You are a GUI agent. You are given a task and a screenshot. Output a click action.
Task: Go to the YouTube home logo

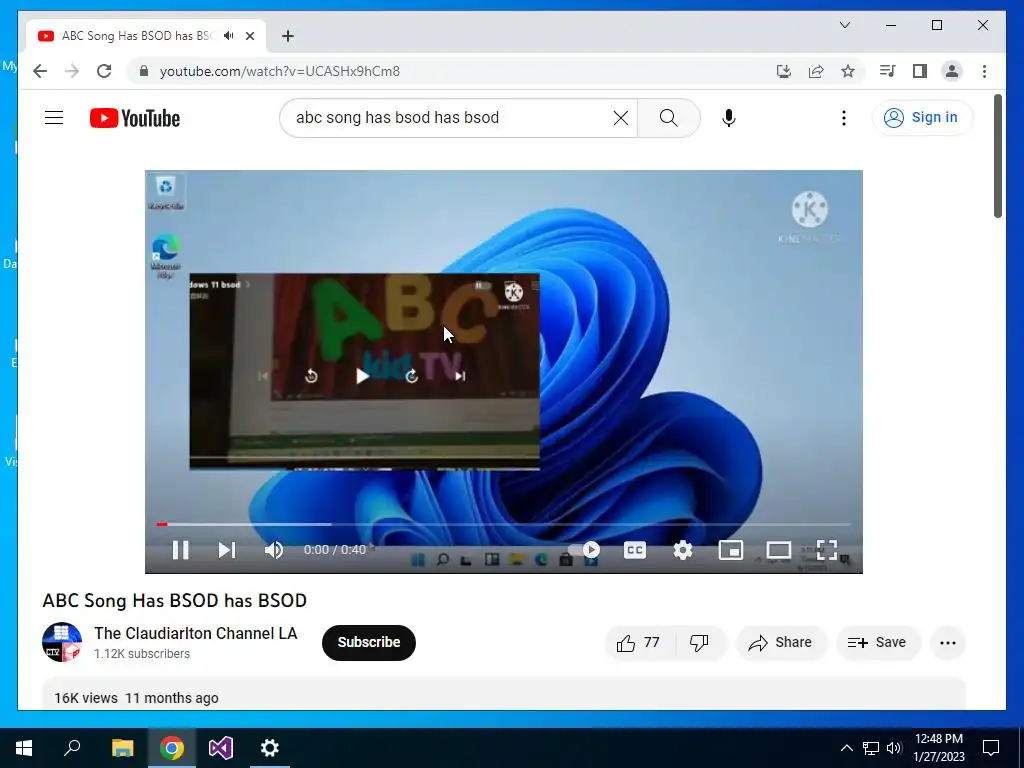(135, 118)
